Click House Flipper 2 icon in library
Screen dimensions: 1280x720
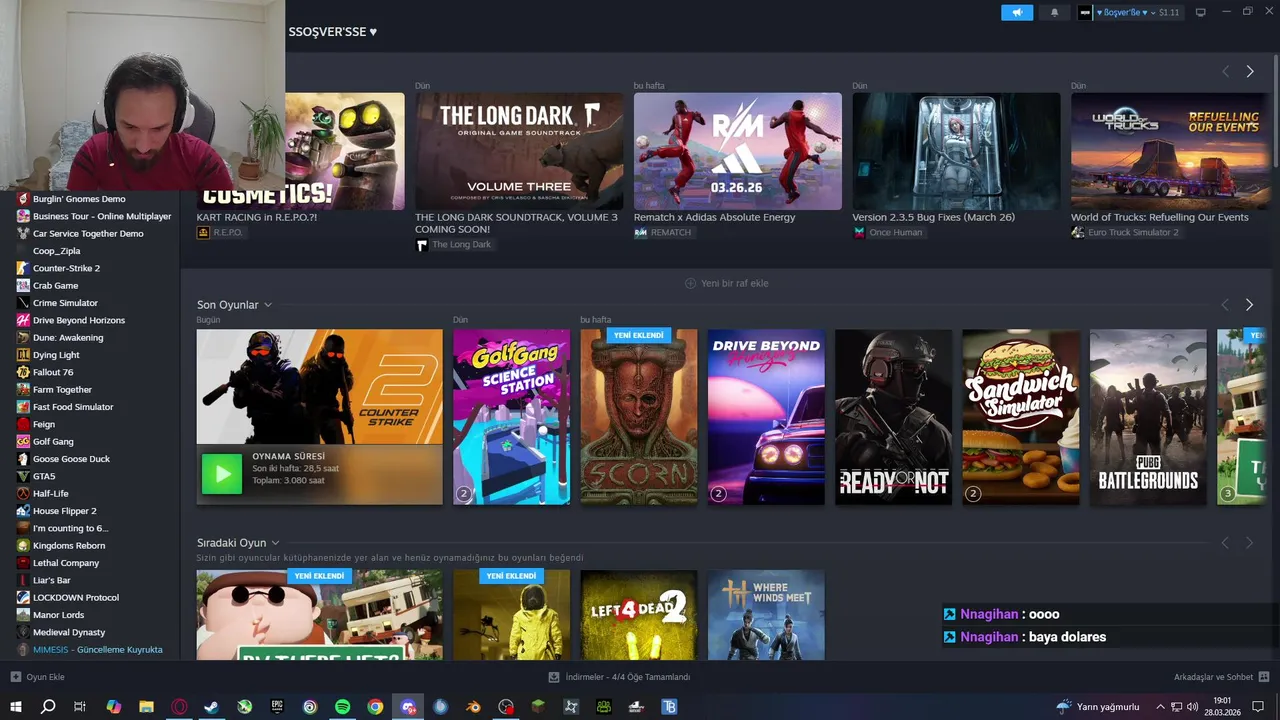coord(23,511)
